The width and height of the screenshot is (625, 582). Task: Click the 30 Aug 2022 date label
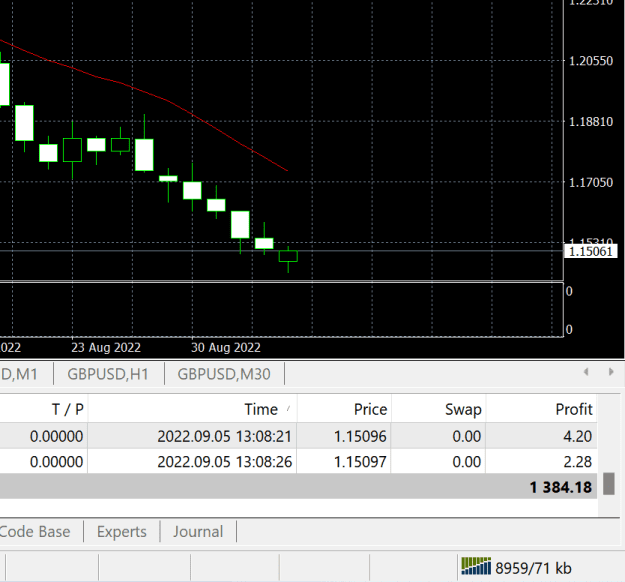(226, 348)
